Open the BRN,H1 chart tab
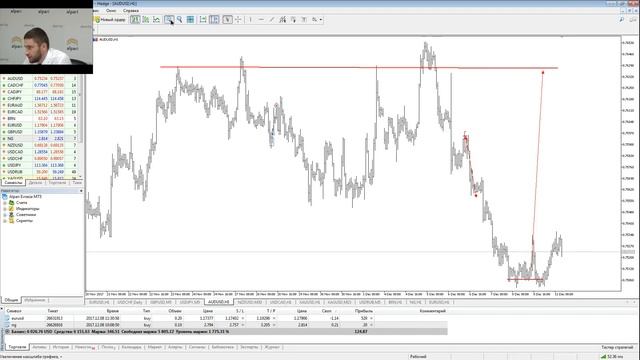 point(396,302)
